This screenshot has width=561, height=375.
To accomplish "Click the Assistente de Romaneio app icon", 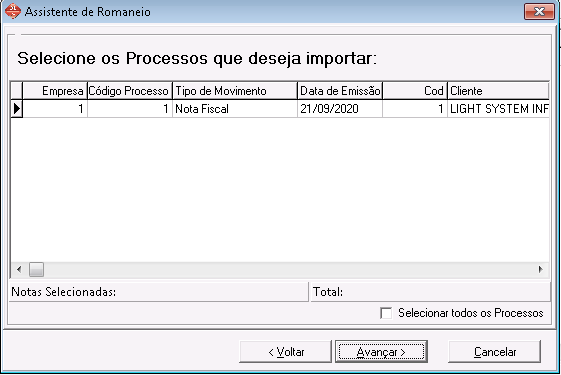I will point(13,11).
